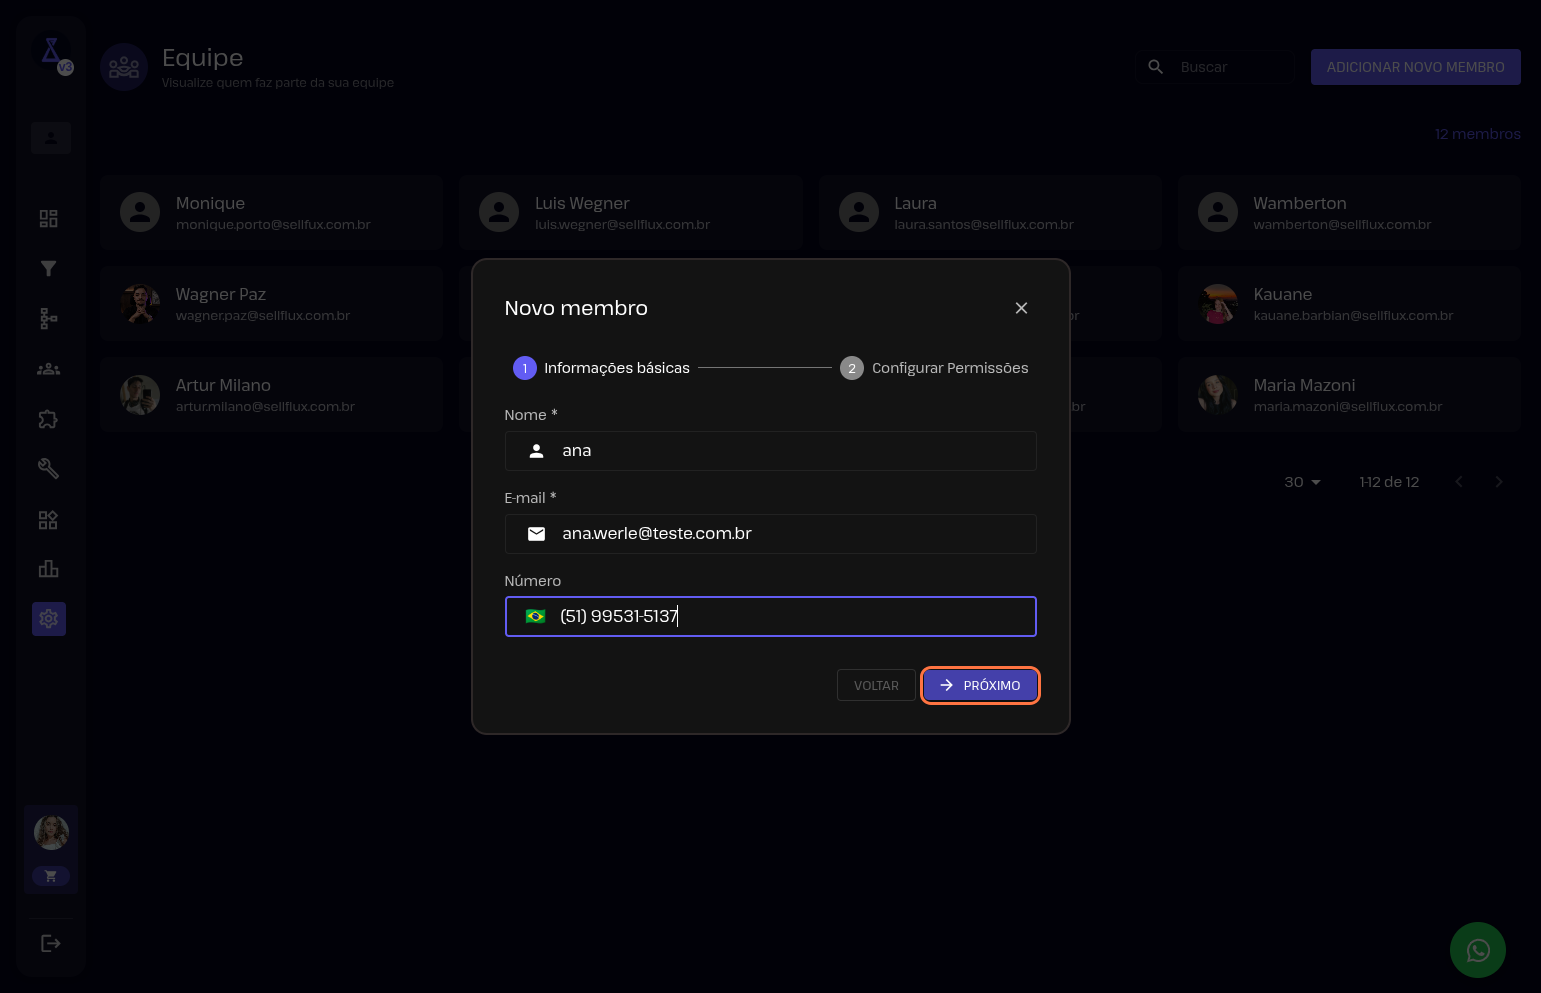
Task: Open the flow tree icon in sidebar
Action: [48, 318]
